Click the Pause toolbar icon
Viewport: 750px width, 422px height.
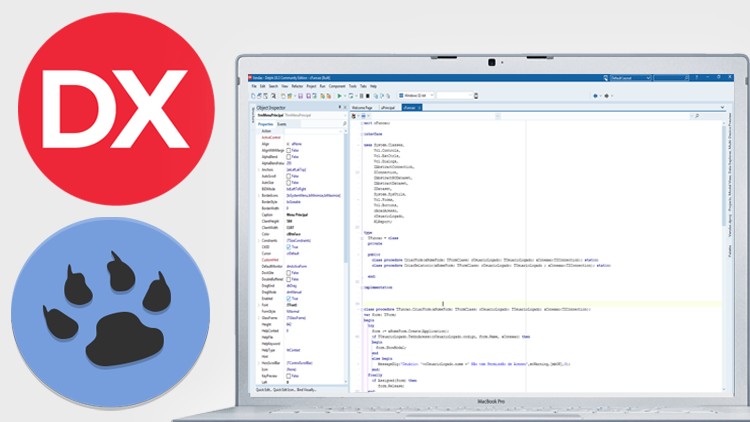click(x=361, y=96)
